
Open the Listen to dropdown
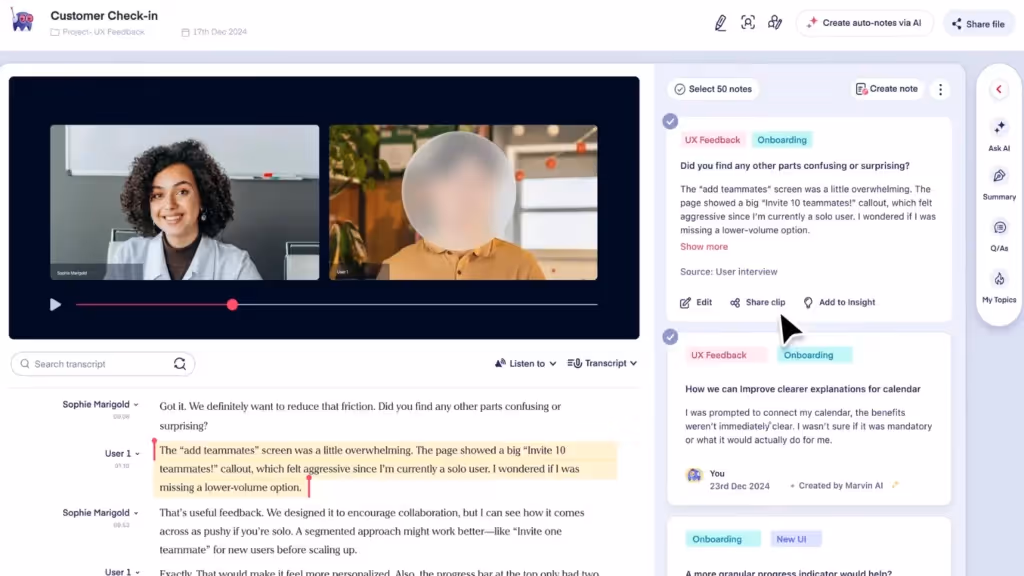pyautogui.click(x=525, y=363)
